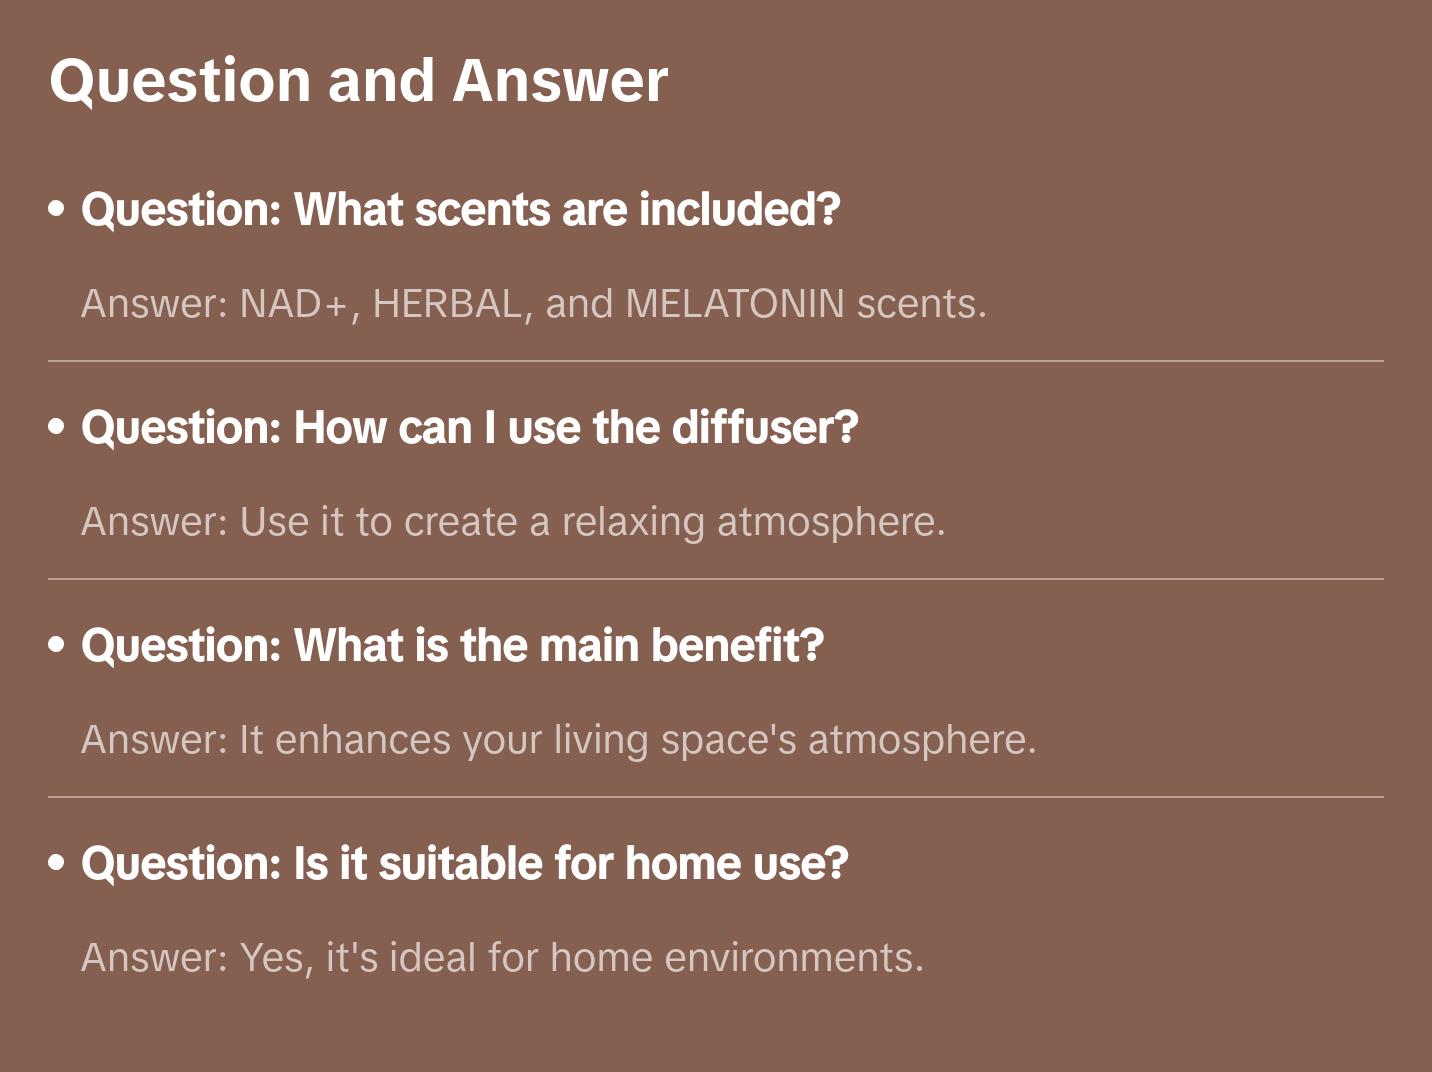This screenshot has height=1072, width=1432.
Task: Select answer 'Yes, it's ideal for home environments'
Action: click(503, 958)
